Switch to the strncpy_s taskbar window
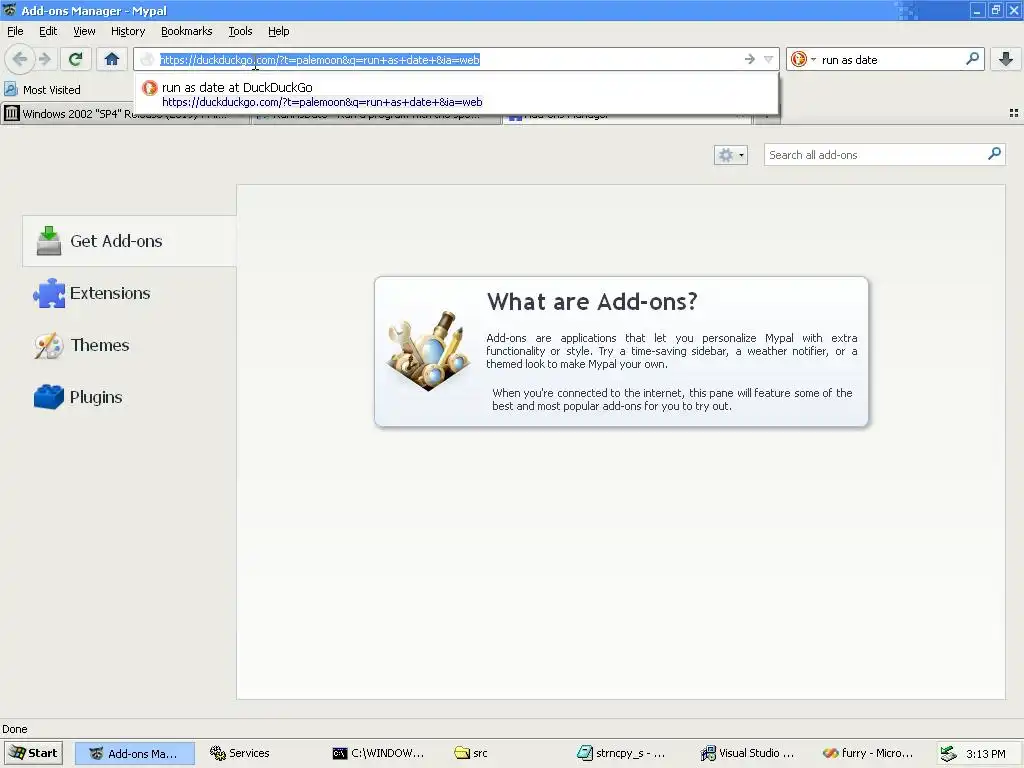 click(x=622, y=753)
